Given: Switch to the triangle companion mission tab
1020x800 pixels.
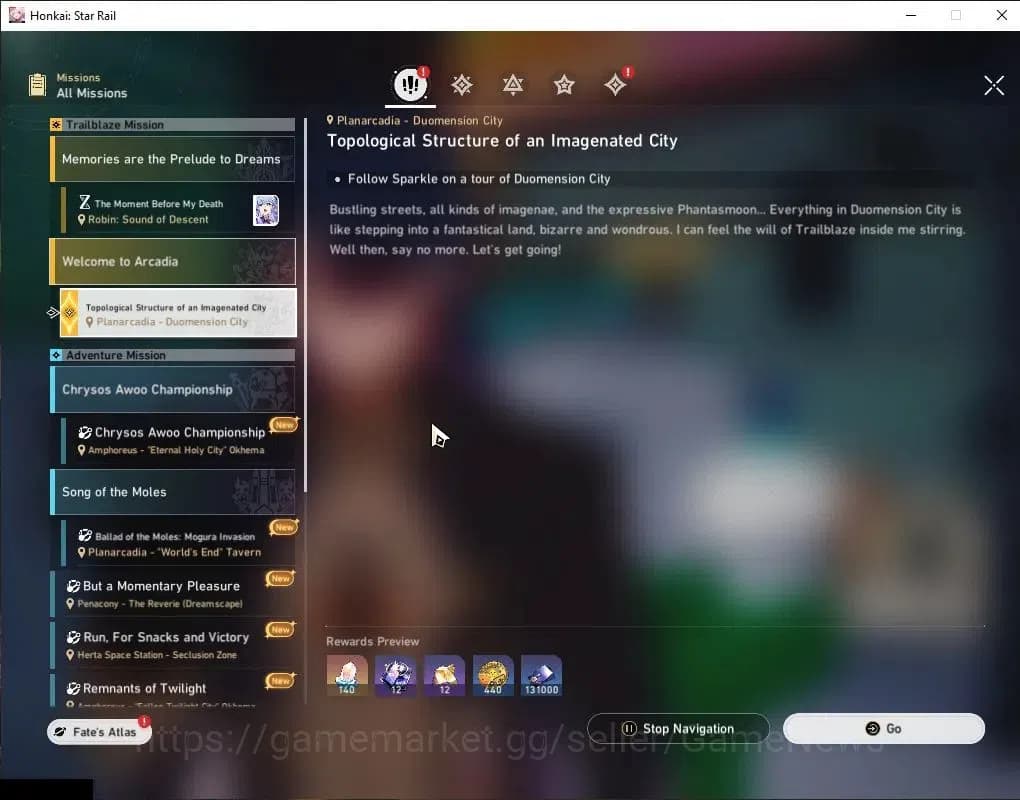Looking at the screenshot, I should click(513, 85).
